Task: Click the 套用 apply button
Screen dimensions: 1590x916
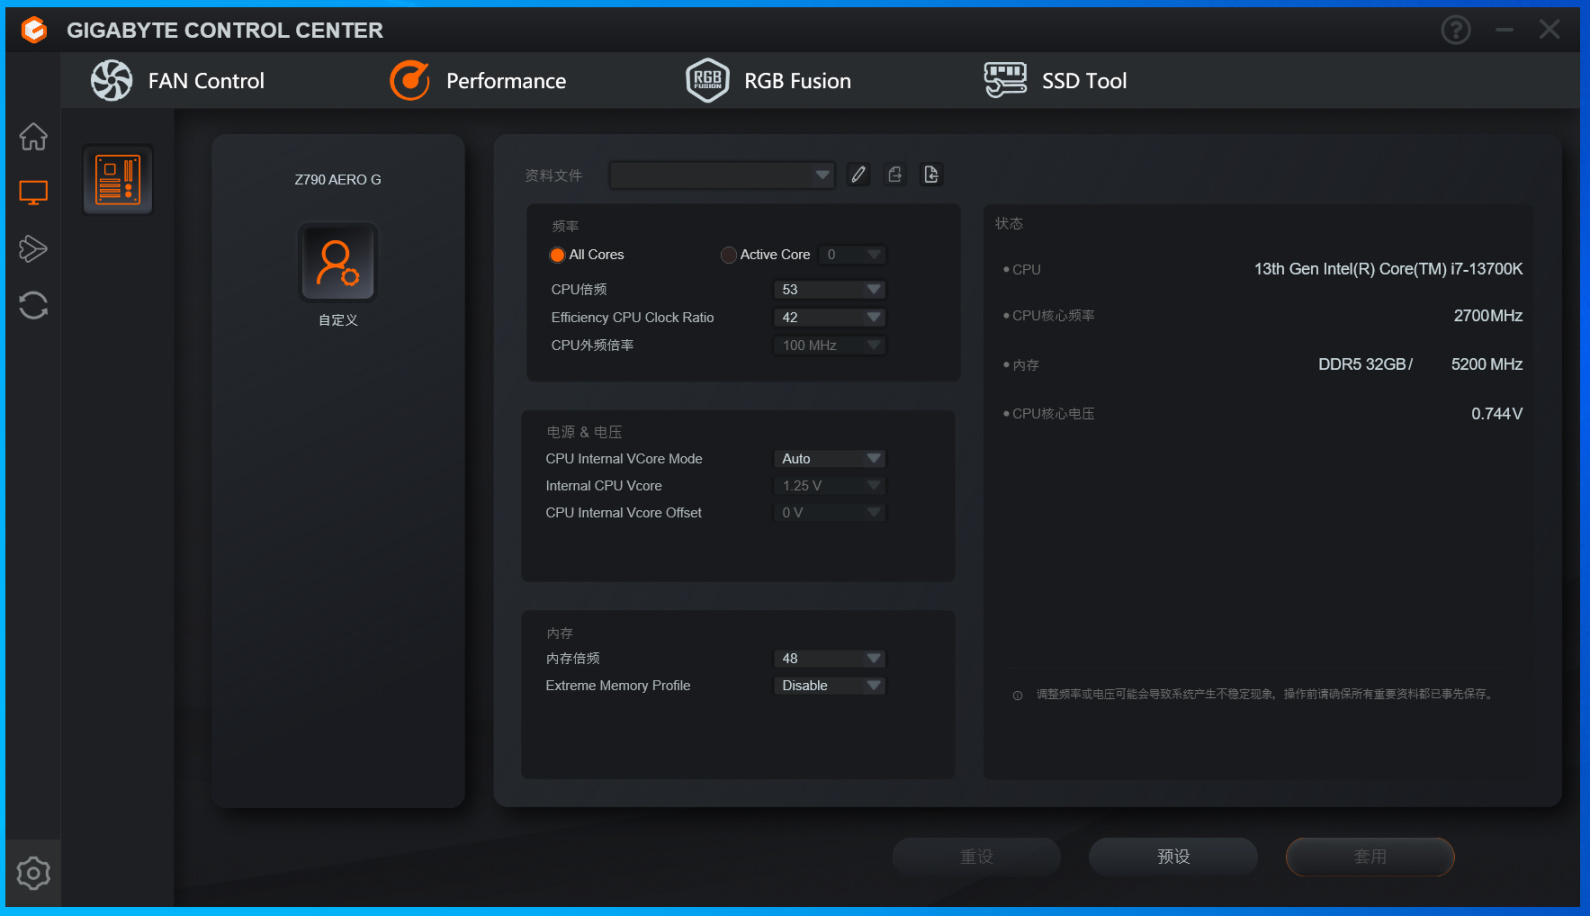Action: coord(1370,857)
